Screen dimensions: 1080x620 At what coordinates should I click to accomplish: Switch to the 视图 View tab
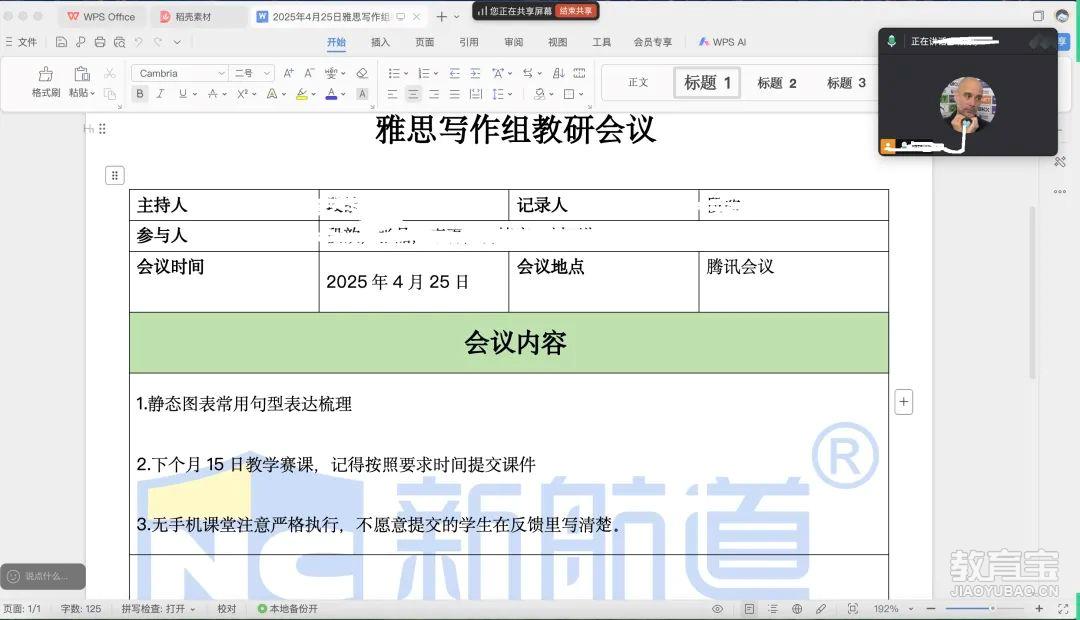(557, 42)
